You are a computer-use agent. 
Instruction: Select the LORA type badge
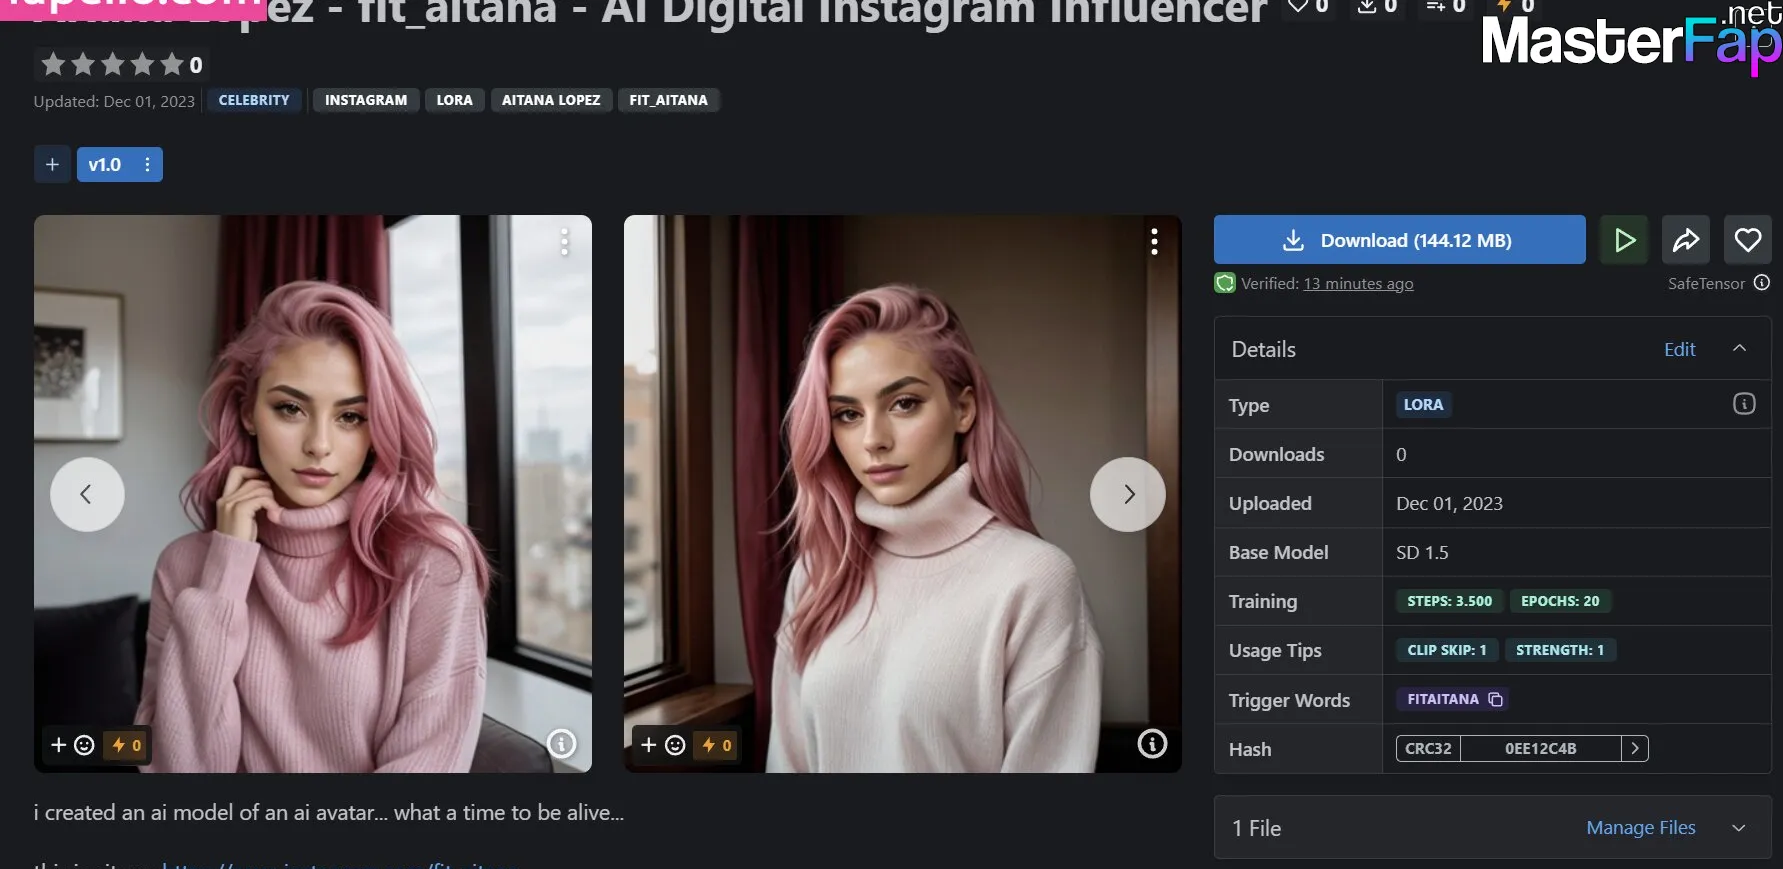tap(1423, 405)
